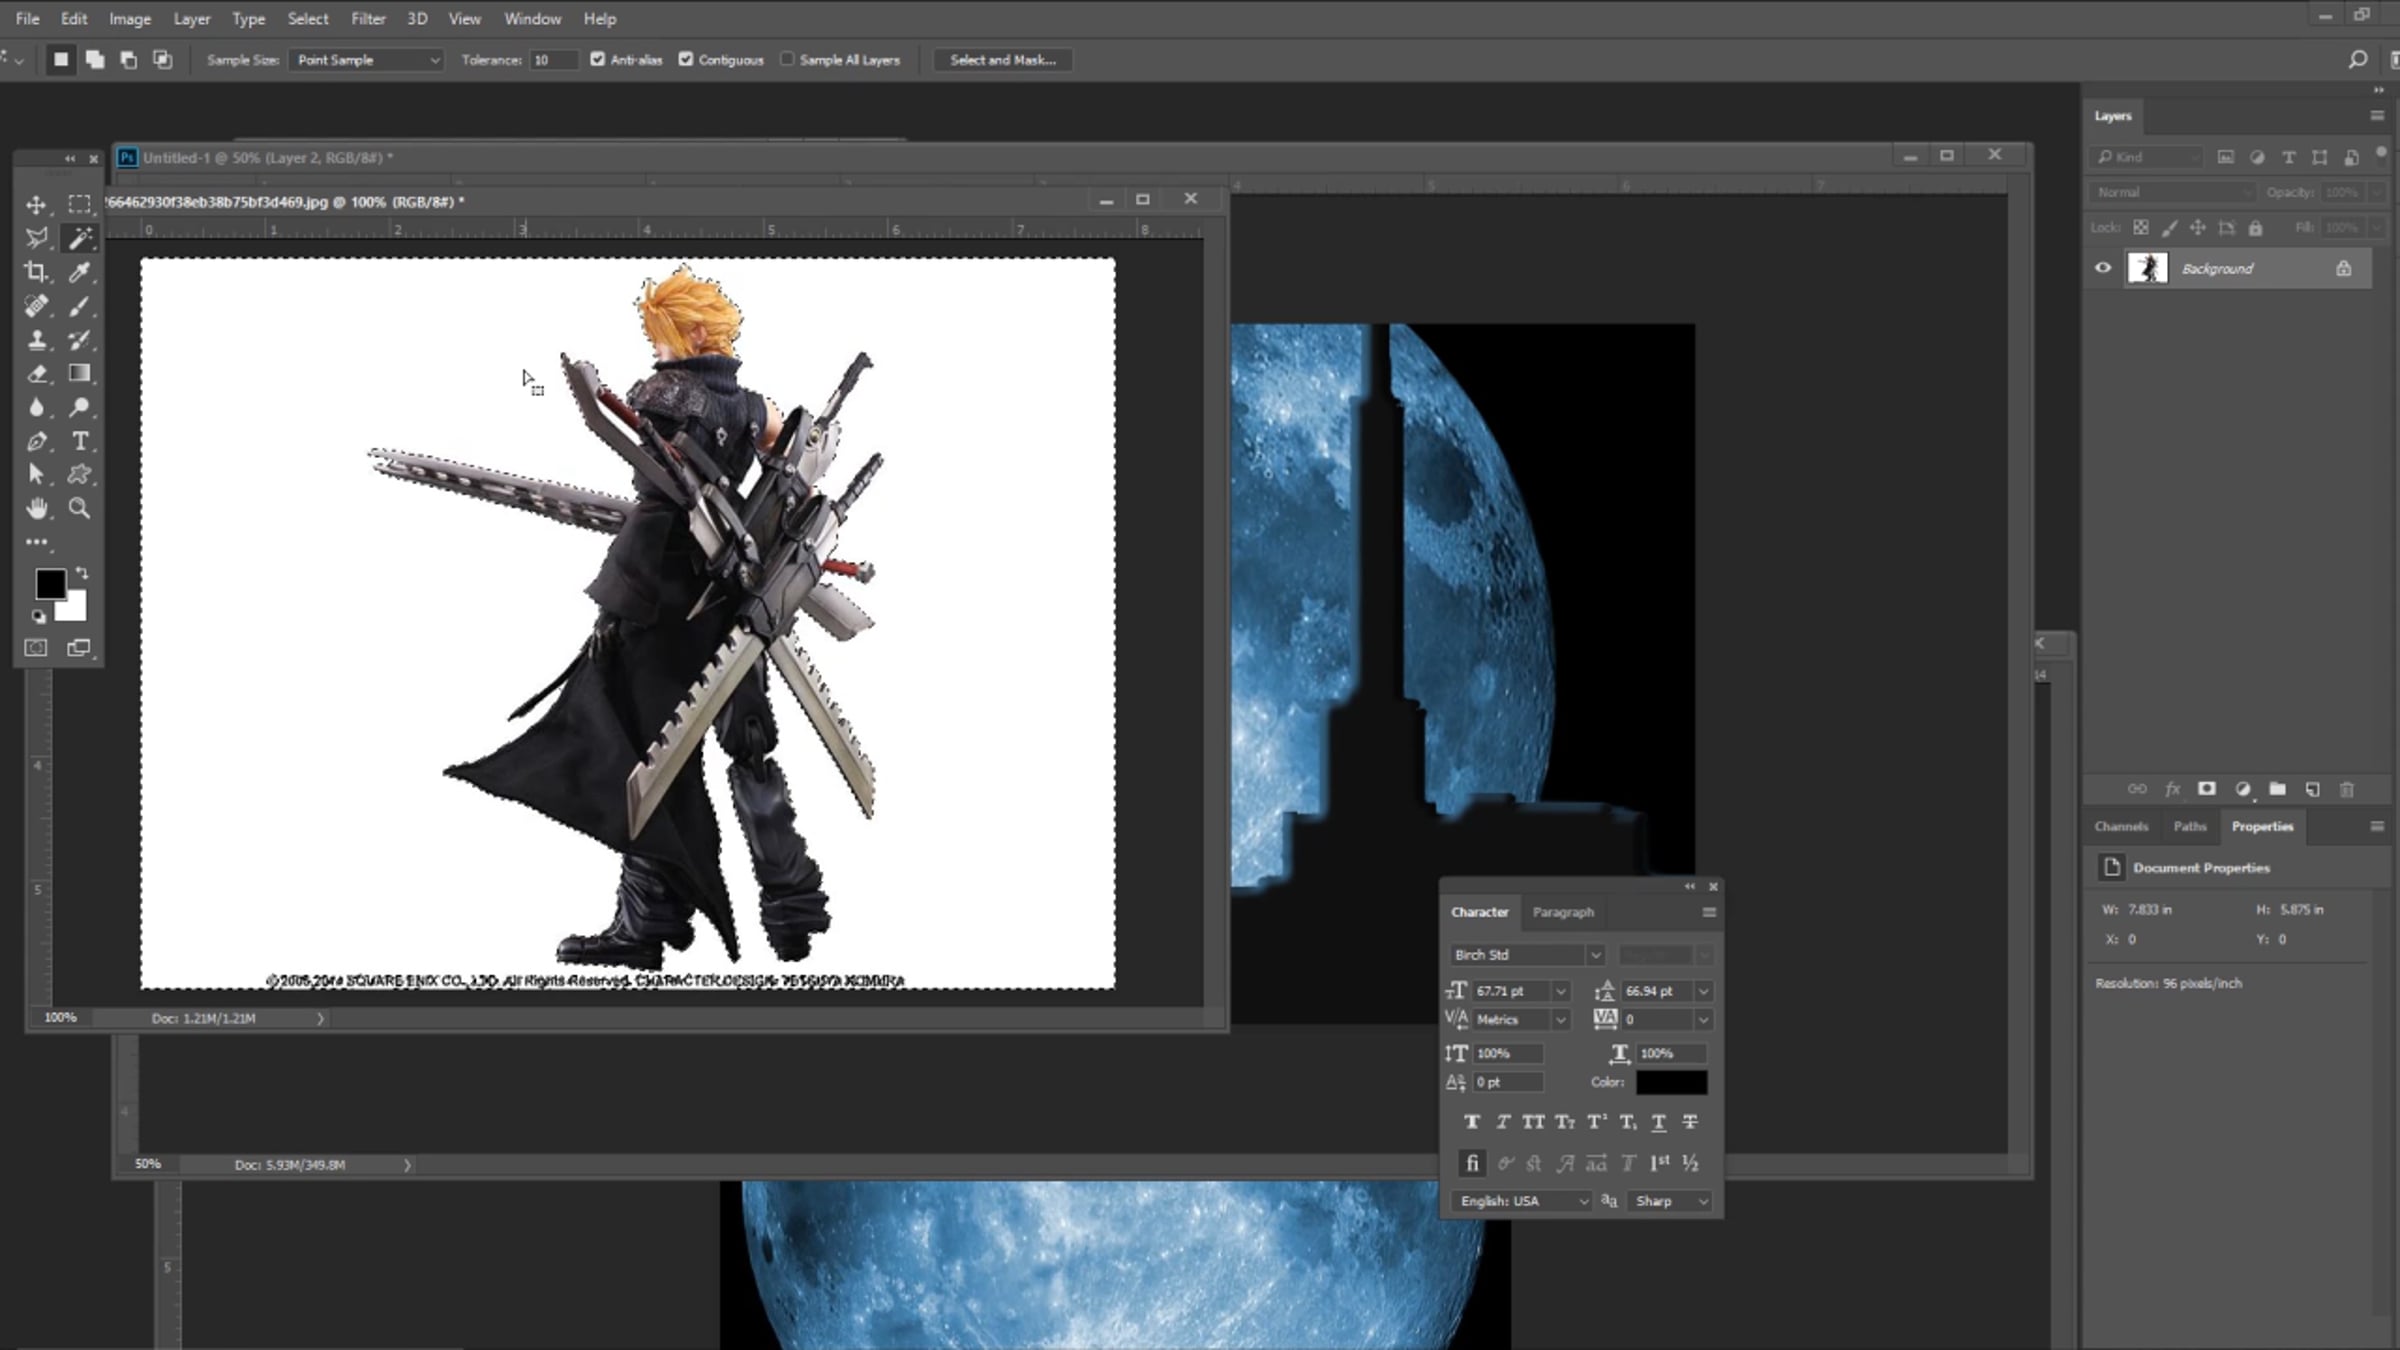The image size is (2400, 1350).
Task: Select the Brush tool
Action: [x=79, y=306]
